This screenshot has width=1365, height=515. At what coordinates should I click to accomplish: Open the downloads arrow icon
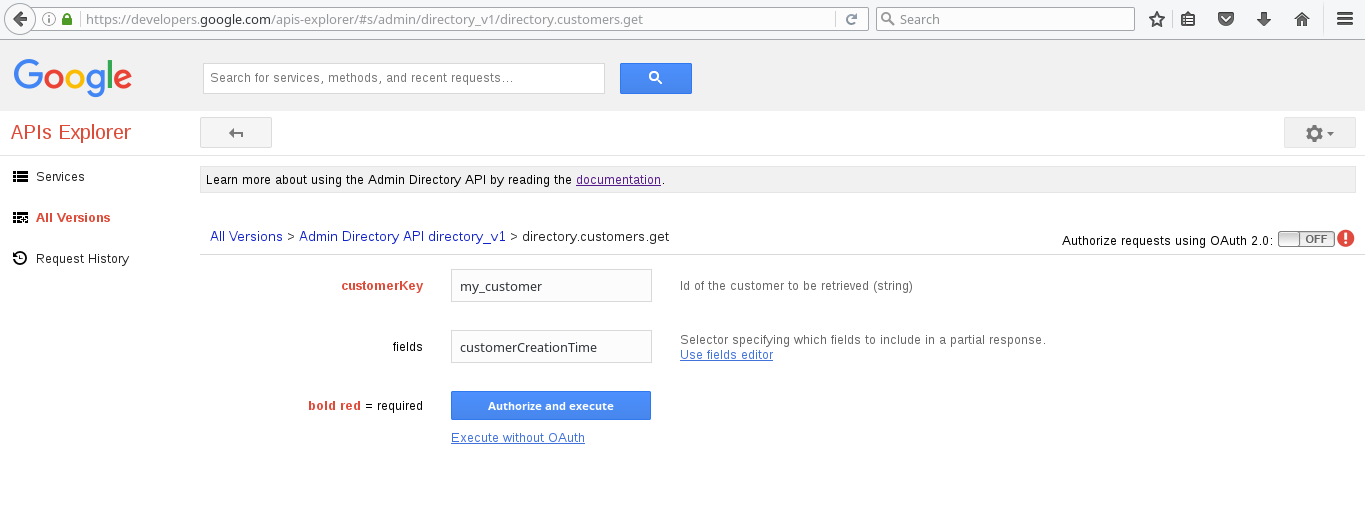pos(1264,19)
